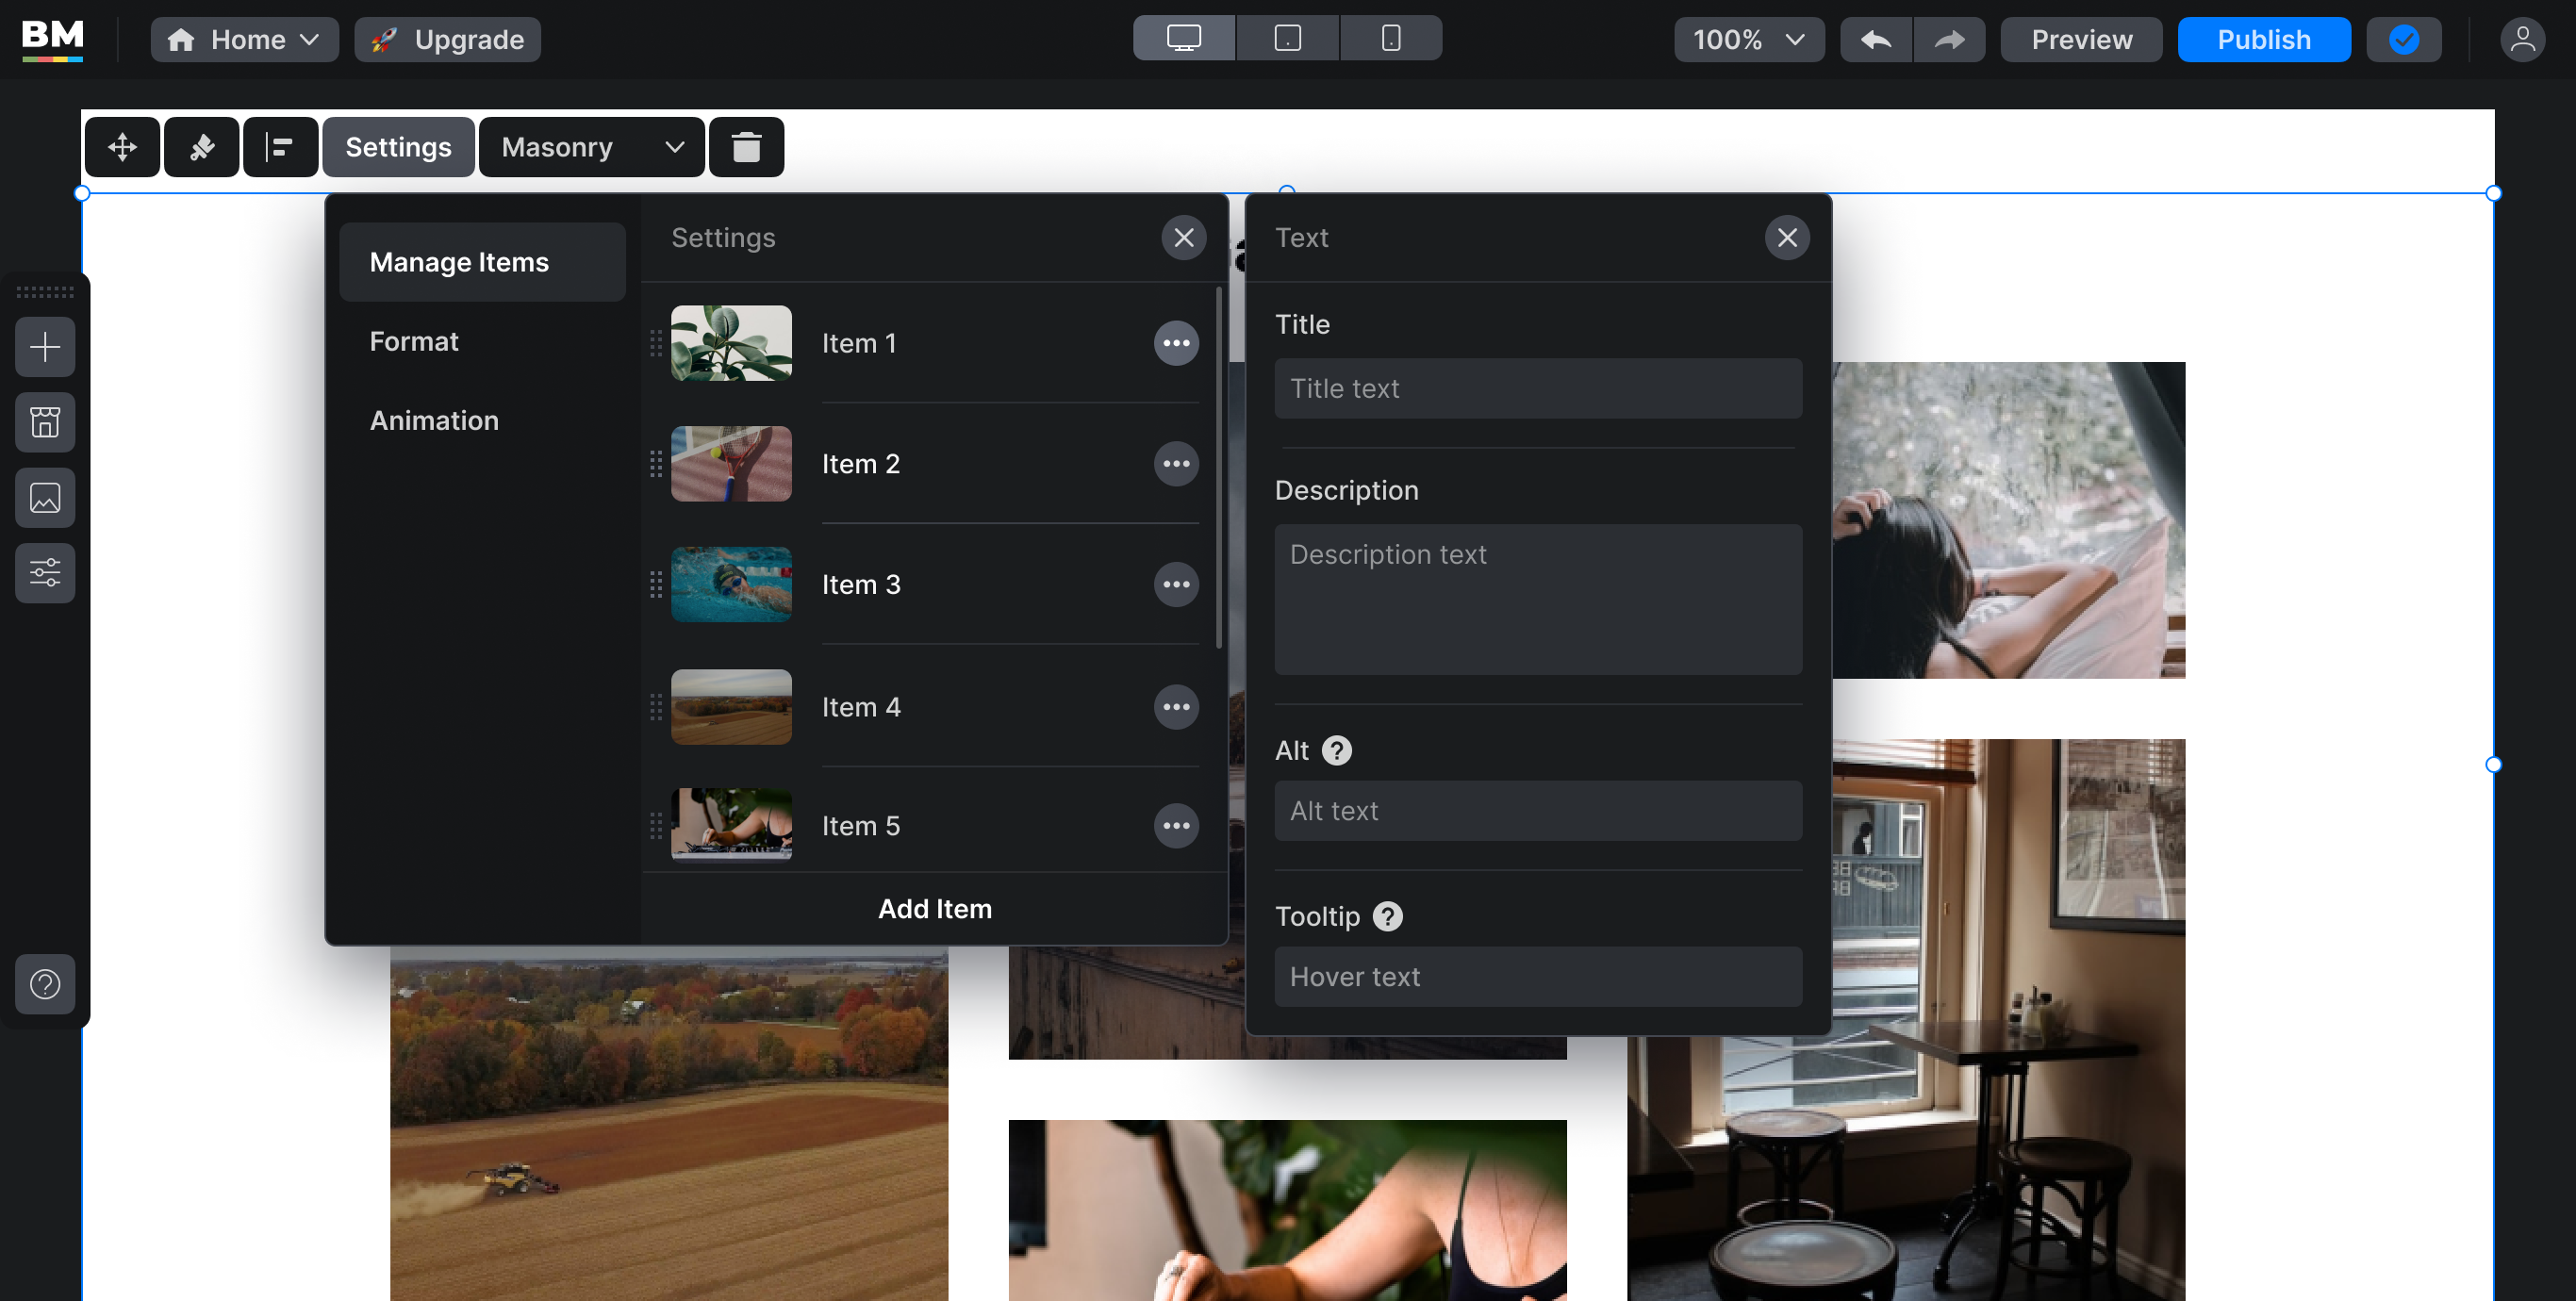The width and height of the screenshot is (2576, 1301).
Task: Expand the Masonry layout dropdown
Action: (591, 147)
